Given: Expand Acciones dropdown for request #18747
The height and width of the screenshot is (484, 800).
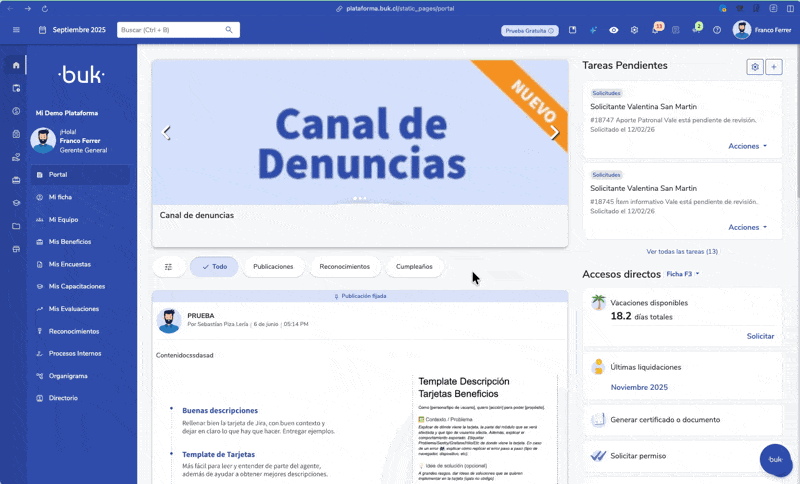Looking at the screenshot, I should [x=748, y=146].
